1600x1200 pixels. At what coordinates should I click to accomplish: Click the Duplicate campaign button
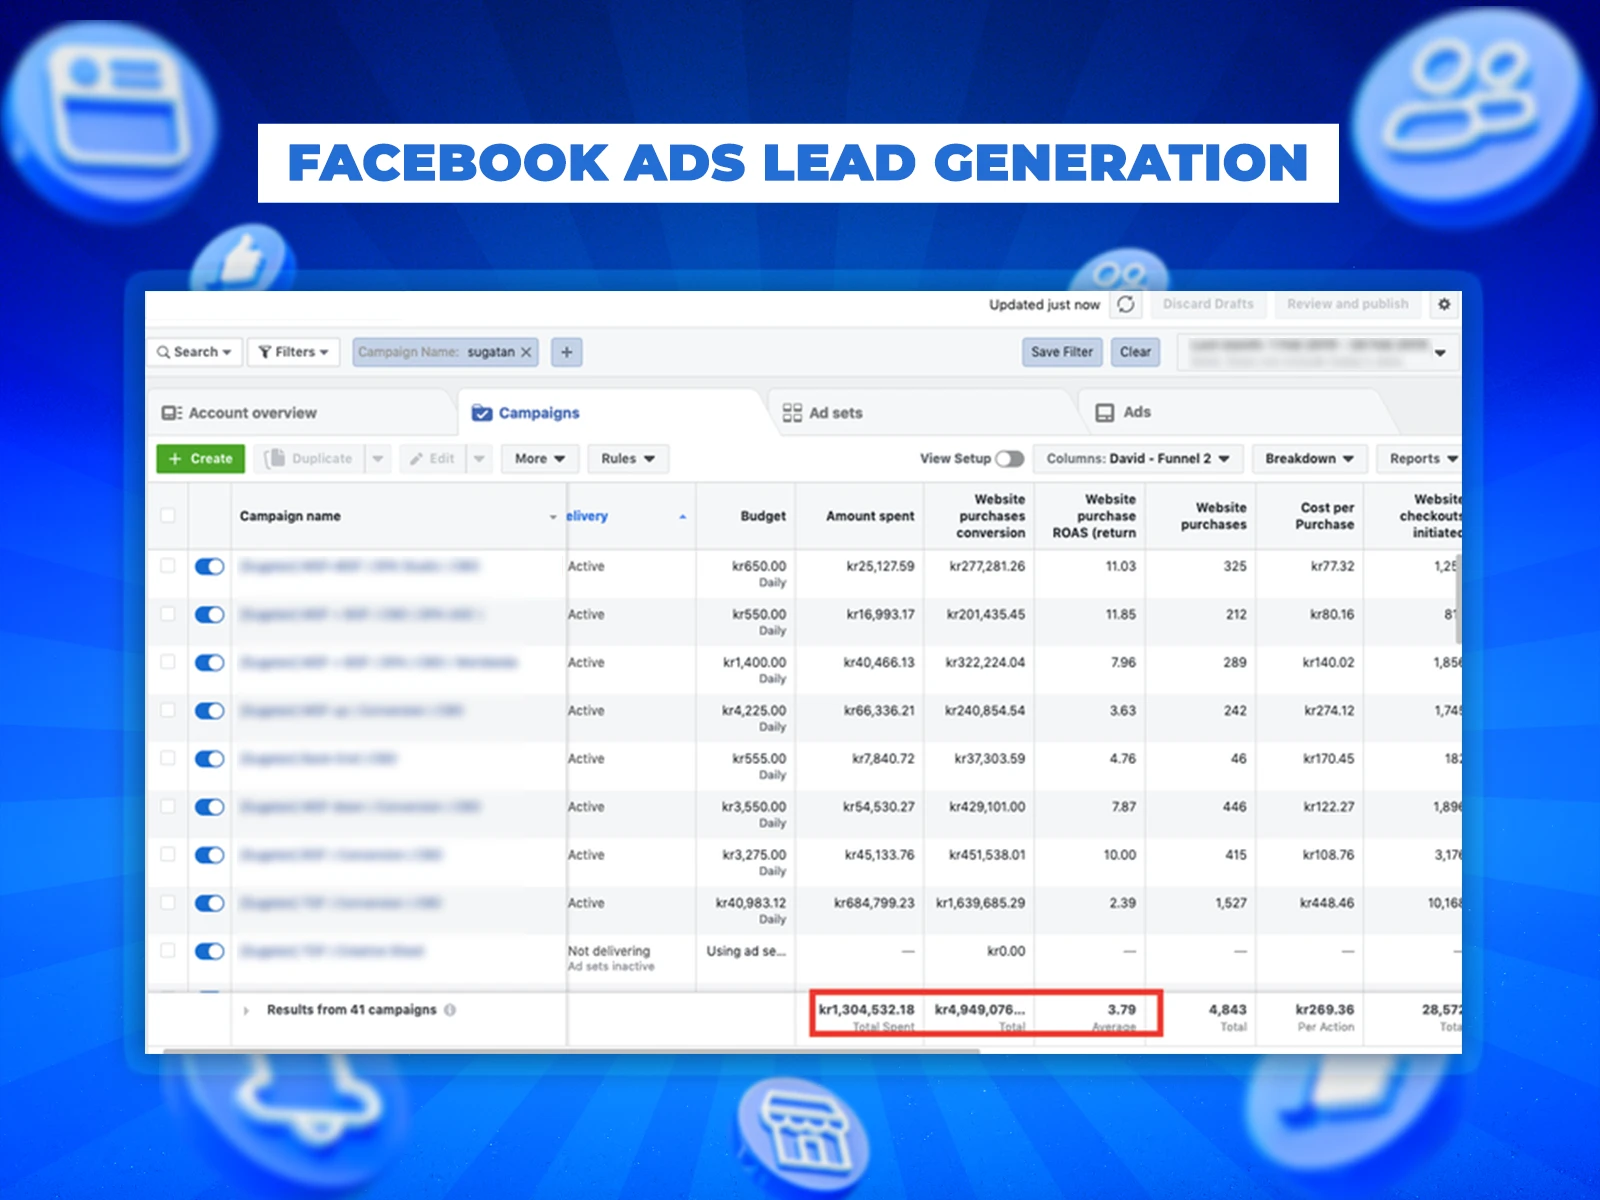[309, 459]
